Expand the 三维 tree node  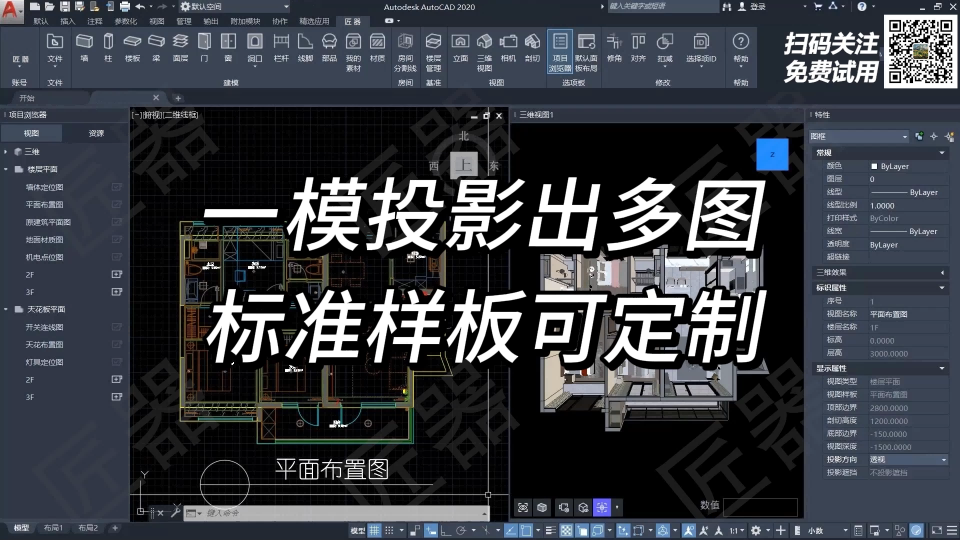[x=6, y=152]
